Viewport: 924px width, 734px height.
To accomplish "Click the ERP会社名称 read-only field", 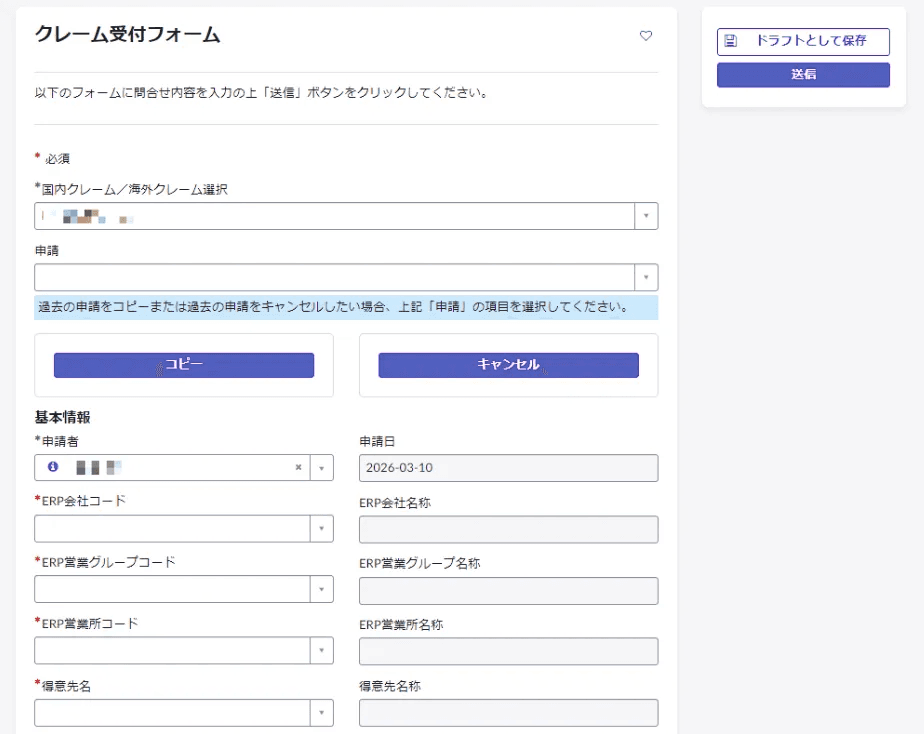I will [509, 529].
